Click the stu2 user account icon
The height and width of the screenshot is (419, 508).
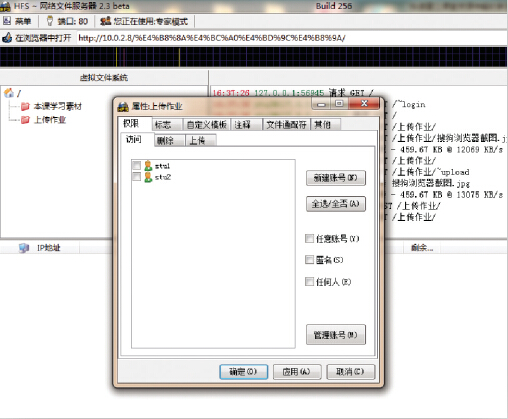tap(148, 177)
